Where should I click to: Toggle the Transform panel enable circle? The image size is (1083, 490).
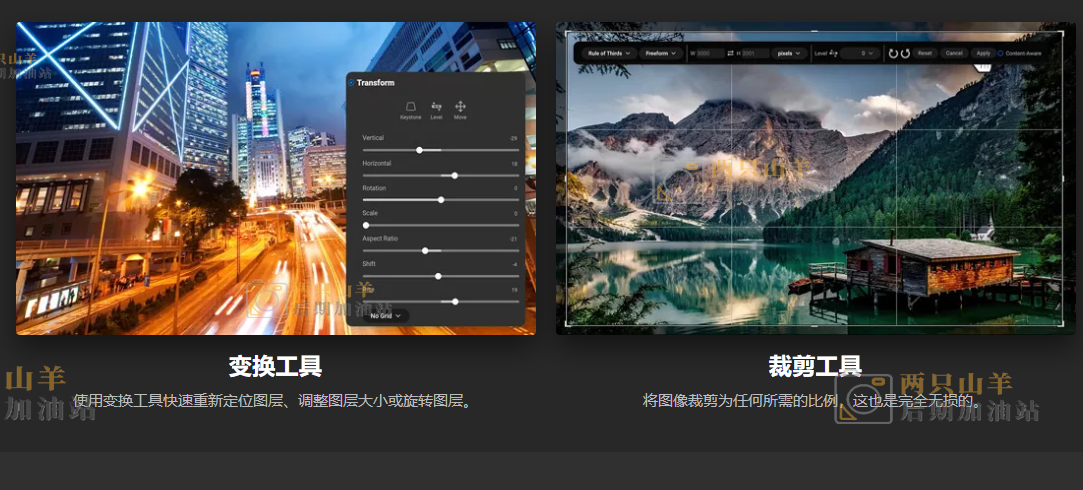coord(351,84)
